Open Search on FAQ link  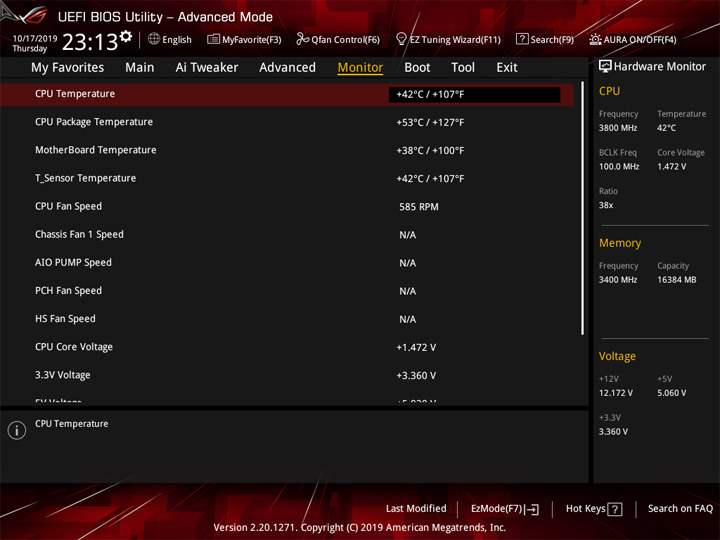pyautogui.click(x=680, y=508)
